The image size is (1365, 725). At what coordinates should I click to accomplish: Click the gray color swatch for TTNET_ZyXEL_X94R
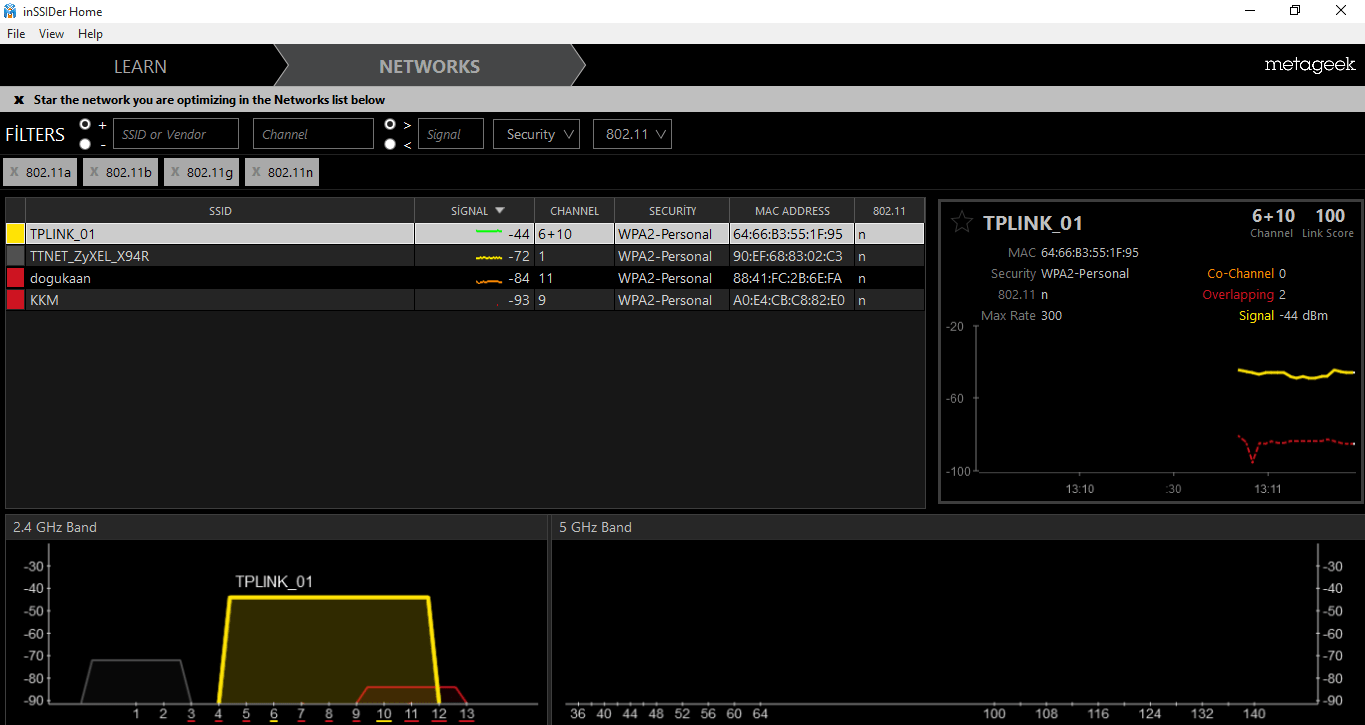pyautogui.click(x=16, y=256)
